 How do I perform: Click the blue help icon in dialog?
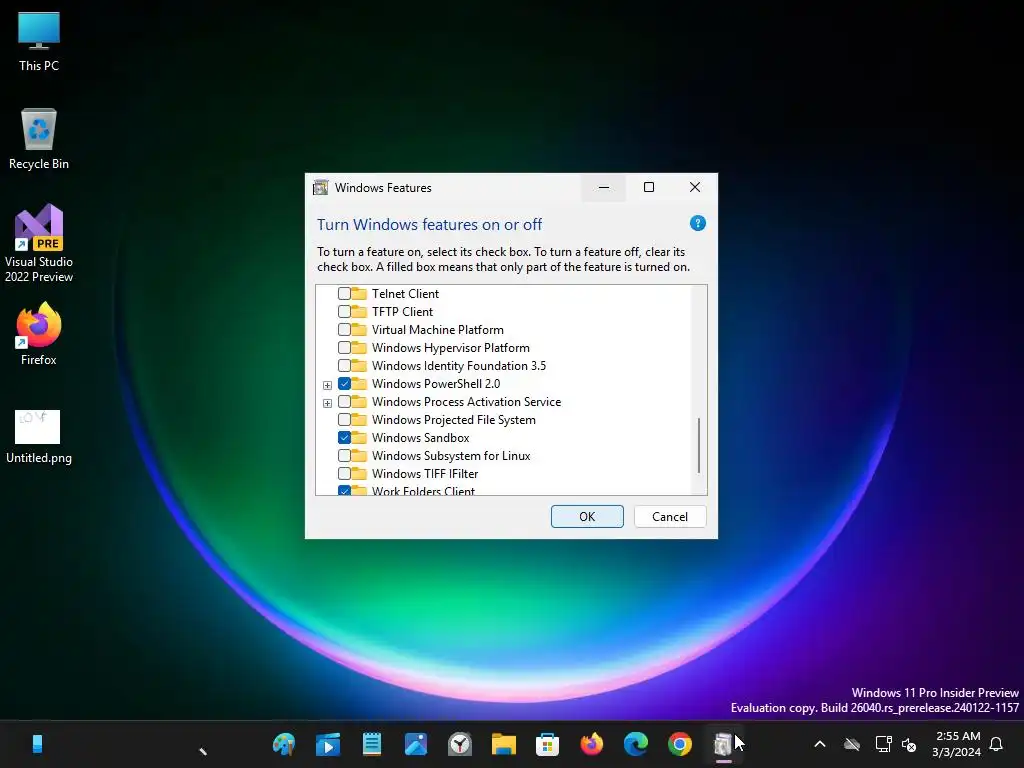point(697,223)
